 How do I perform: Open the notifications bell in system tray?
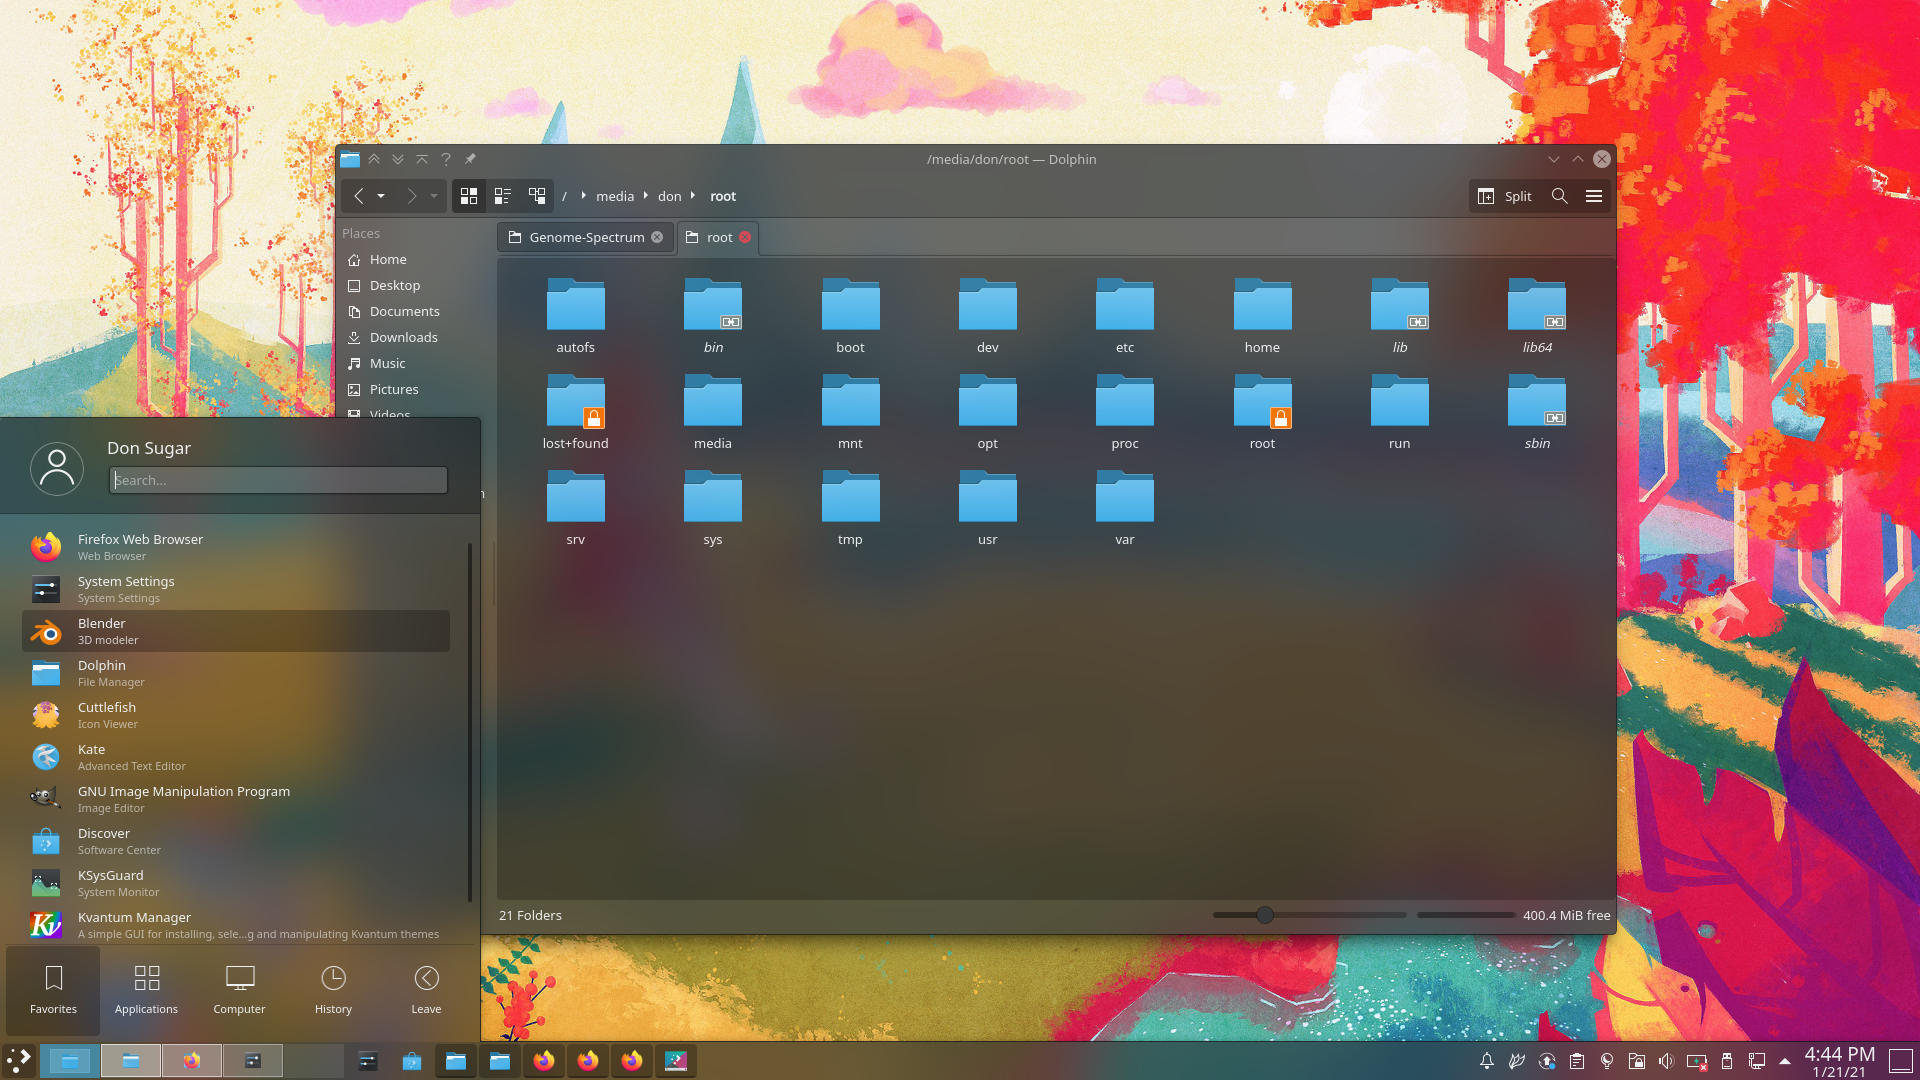(1487, 1061)
